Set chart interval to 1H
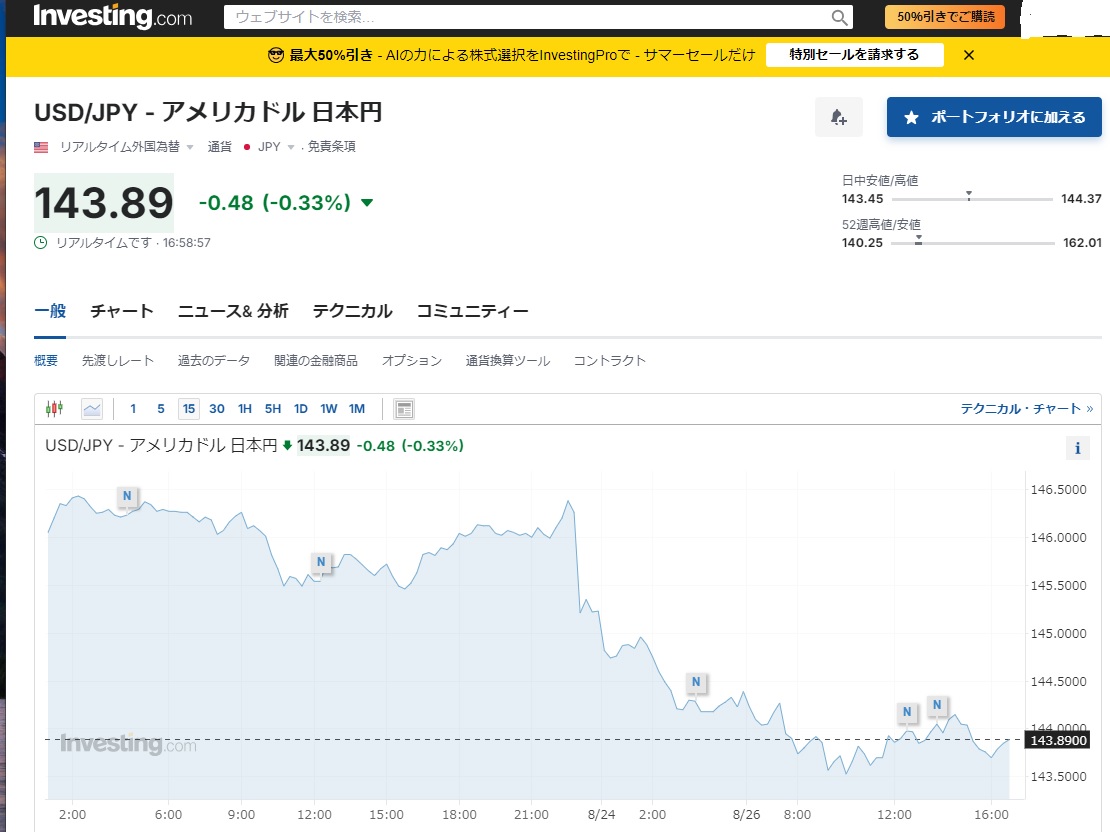Screen dimensions: 1110x832 [x=245, y=408]
